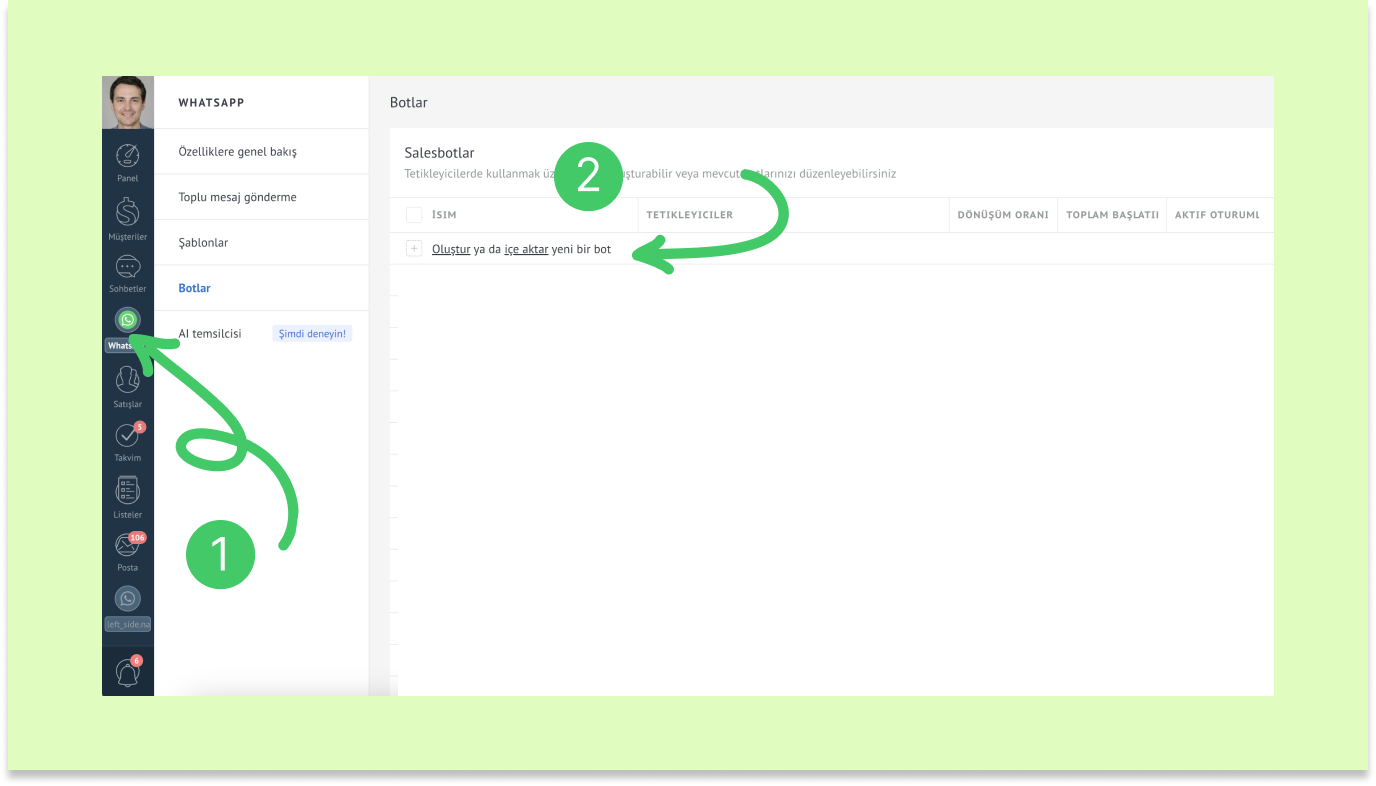Open Posta mail icon showing 106
This screenshot has height=786, width=1376.
[127, 546]
